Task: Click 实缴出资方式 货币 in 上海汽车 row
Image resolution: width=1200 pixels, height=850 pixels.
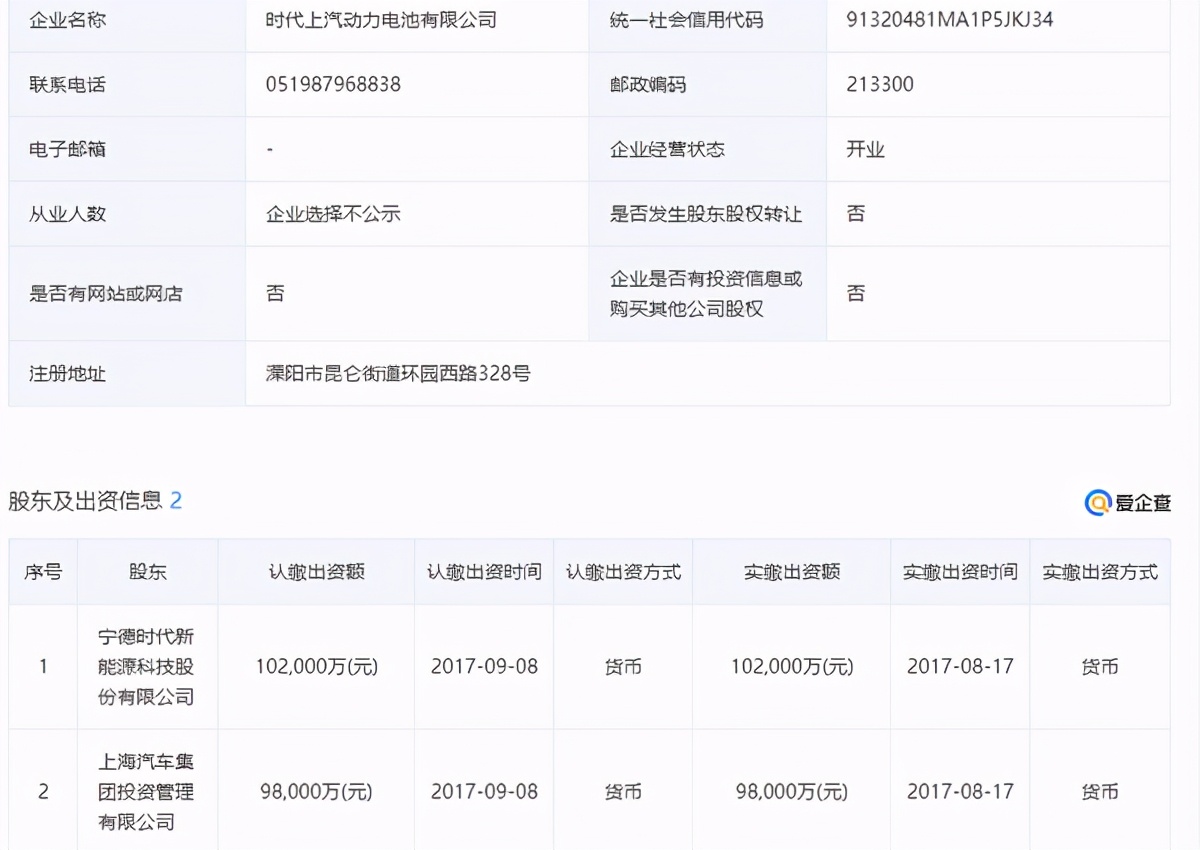Action: point(1100,792)
